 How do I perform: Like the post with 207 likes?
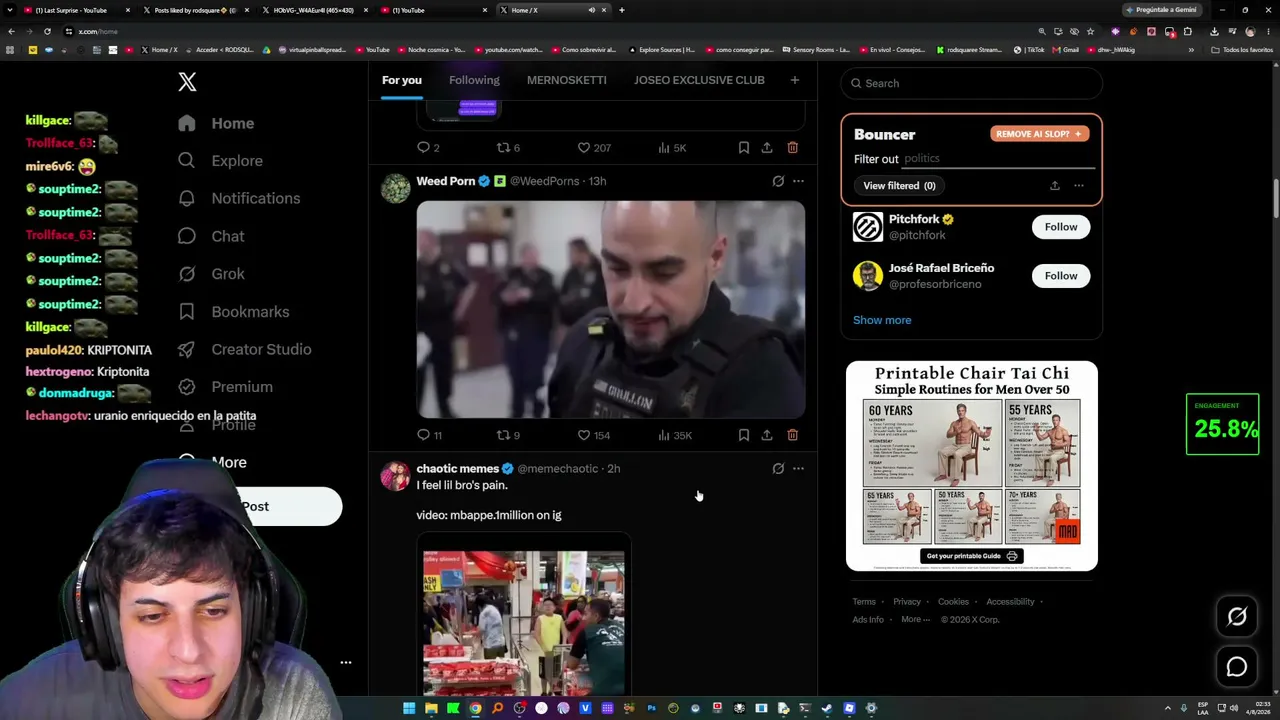coord(594,148)
